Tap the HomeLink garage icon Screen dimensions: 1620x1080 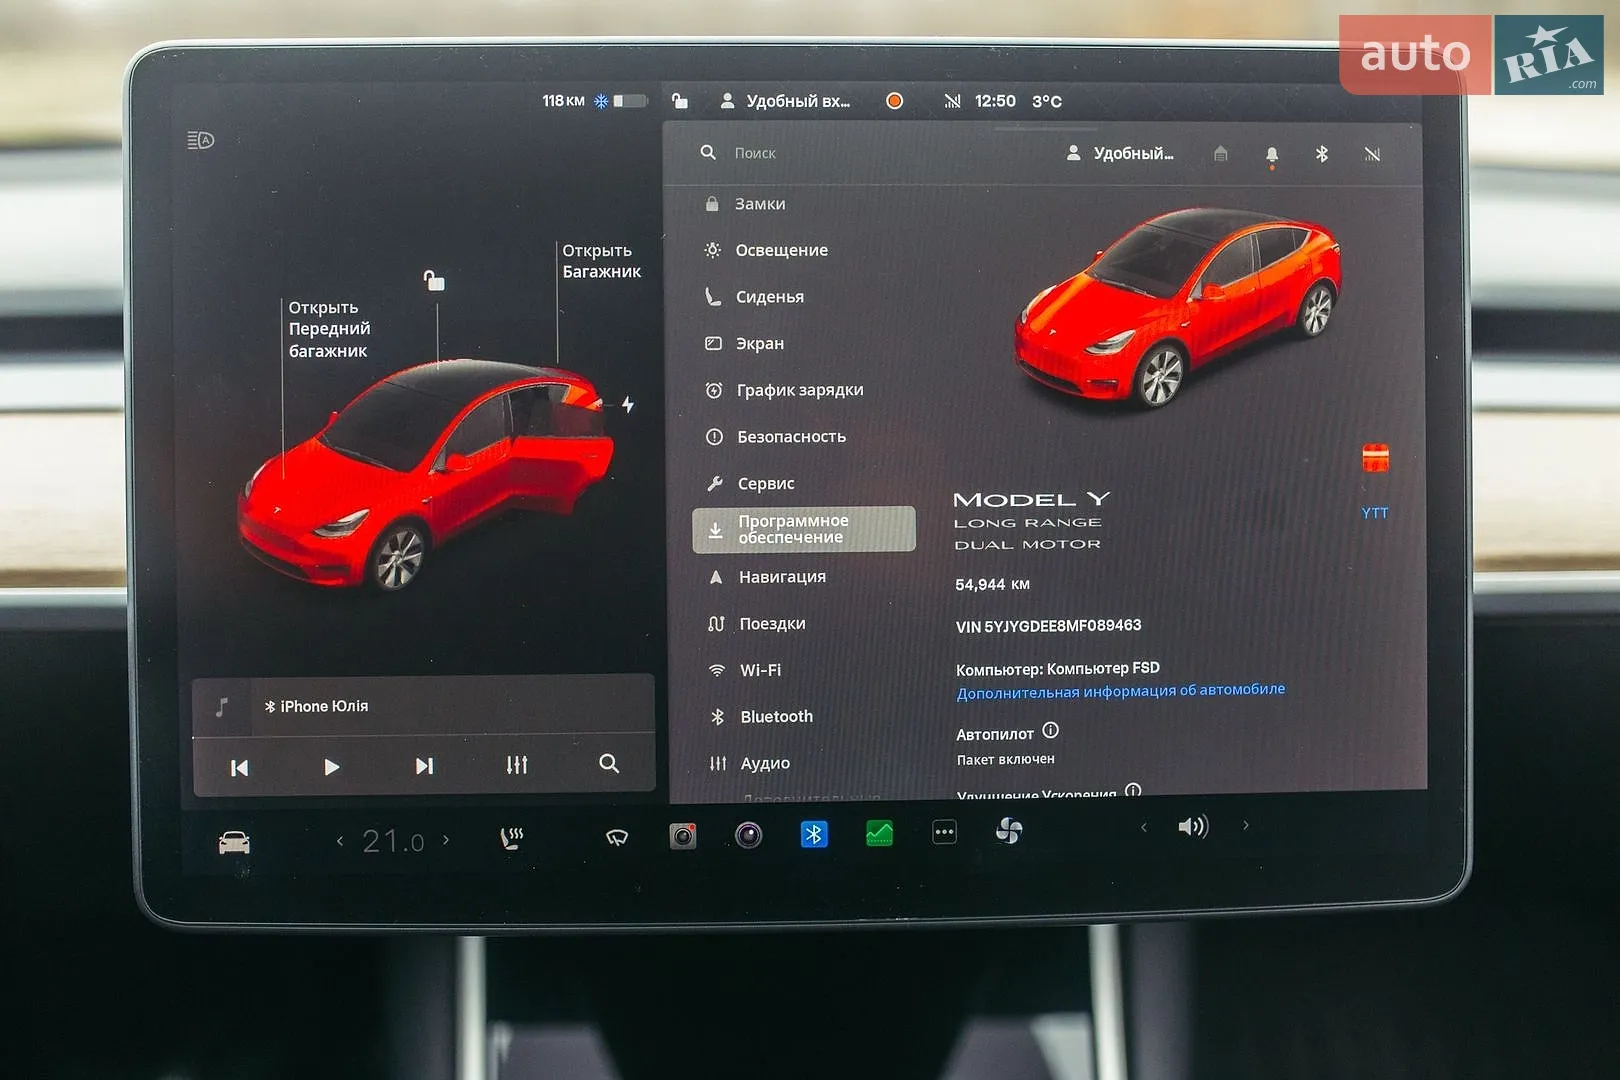pos(1221,153)
